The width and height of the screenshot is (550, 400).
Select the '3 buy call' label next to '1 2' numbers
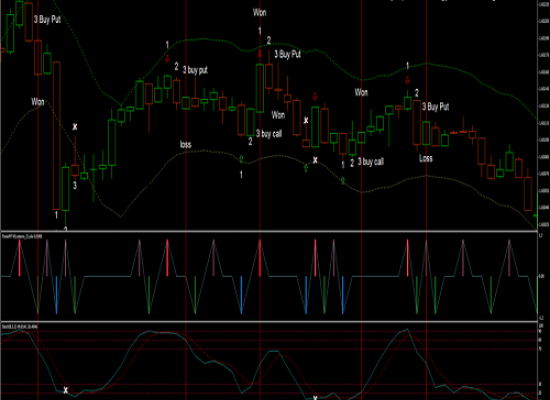[371, 162]
